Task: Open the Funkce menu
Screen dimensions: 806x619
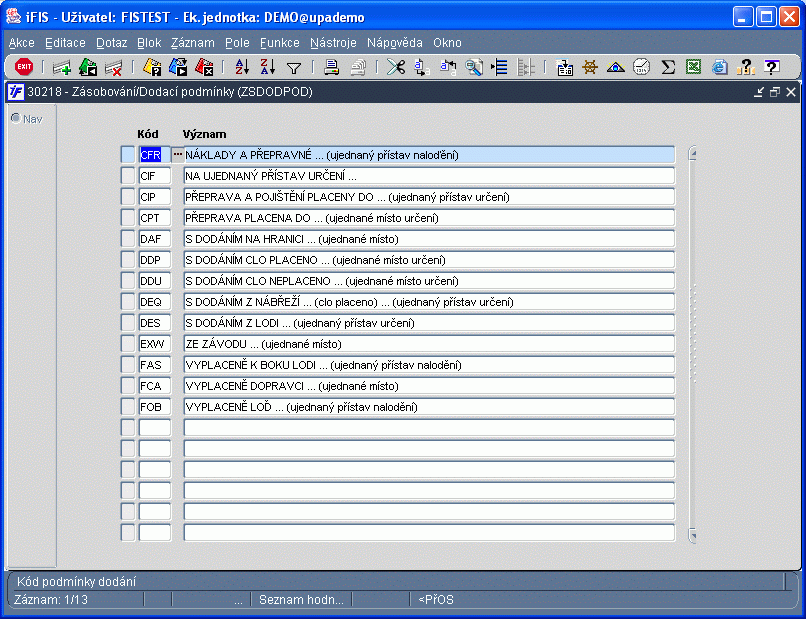Action: point(280,43)
